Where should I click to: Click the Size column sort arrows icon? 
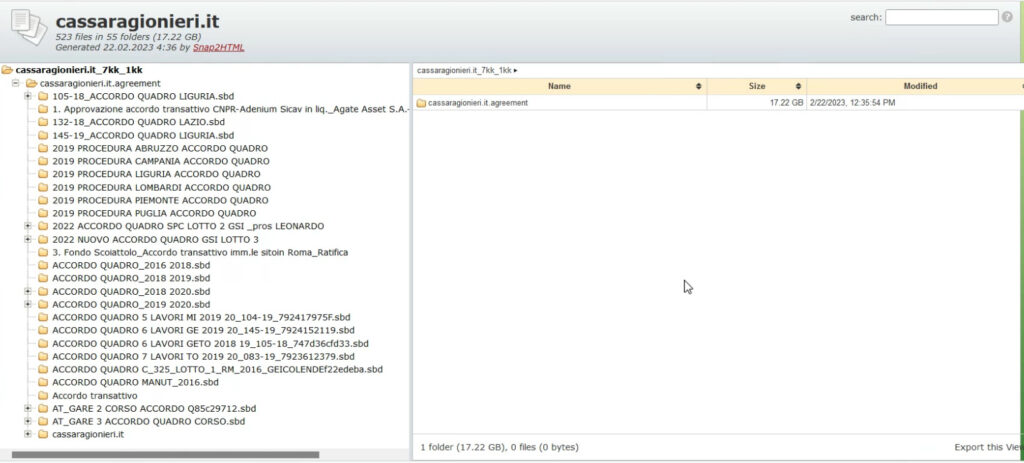point(795,87)
